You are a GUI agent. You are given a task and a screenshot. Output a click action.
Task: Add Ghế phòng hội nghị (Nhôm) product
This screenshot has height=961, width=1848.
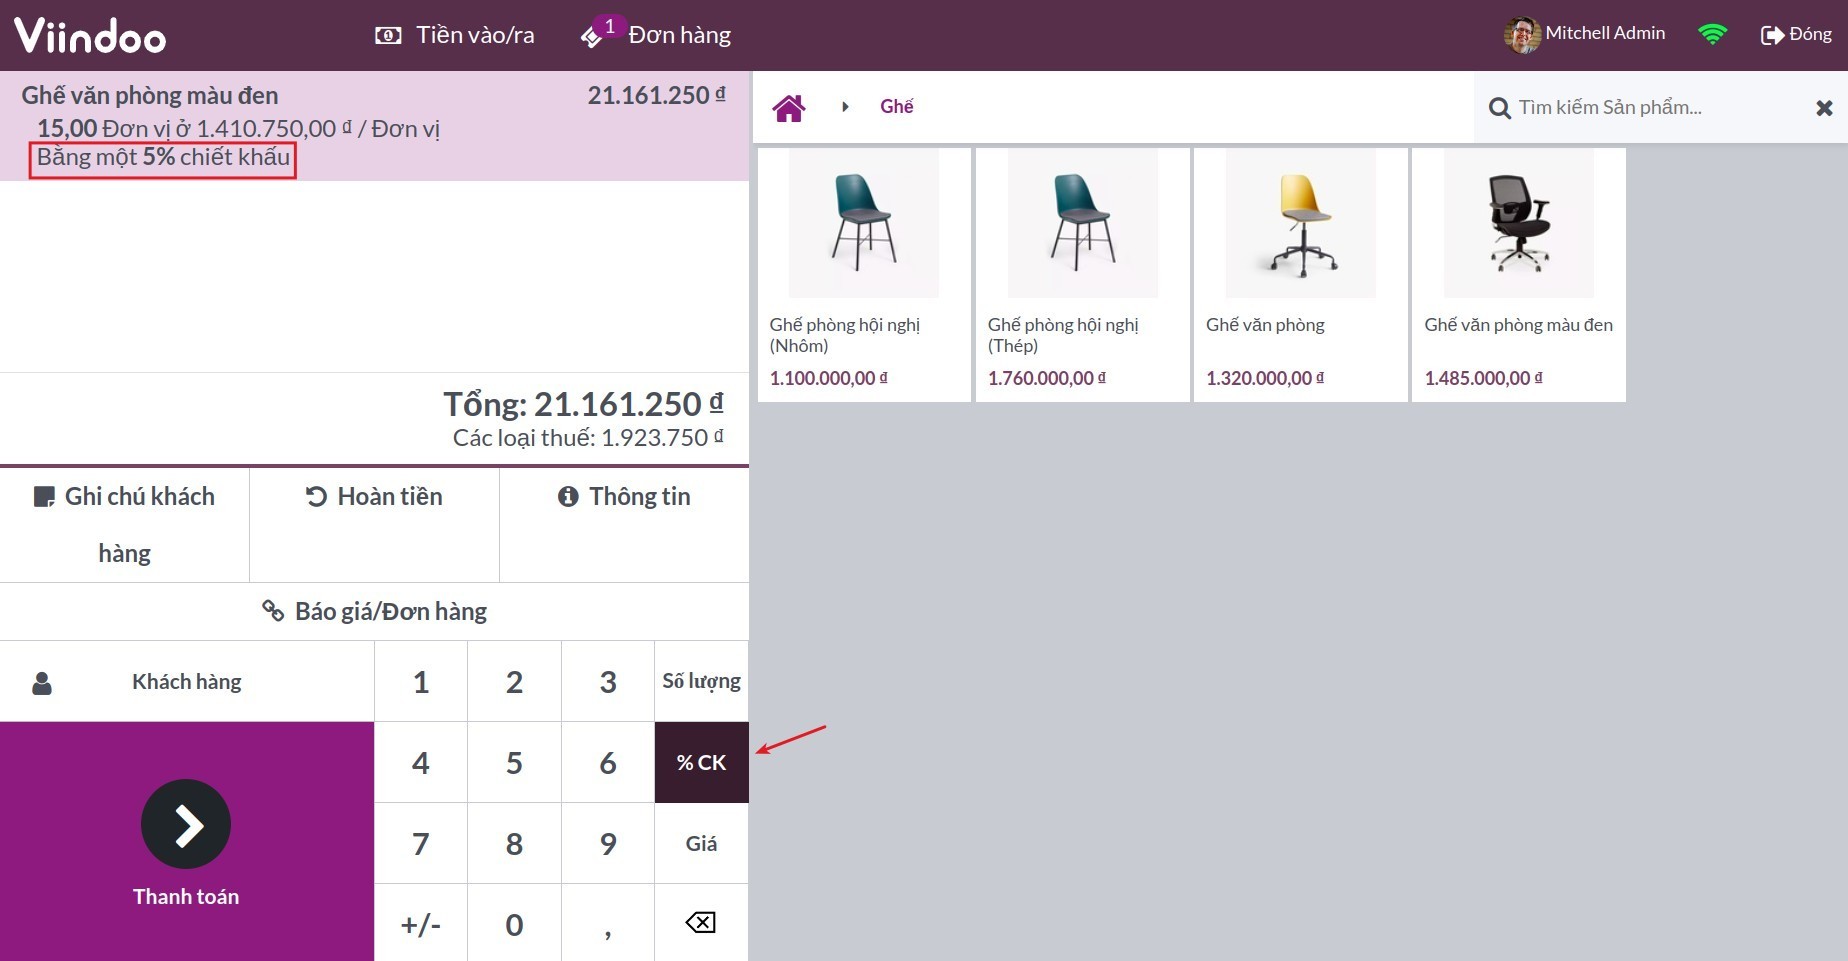[864, 275]
